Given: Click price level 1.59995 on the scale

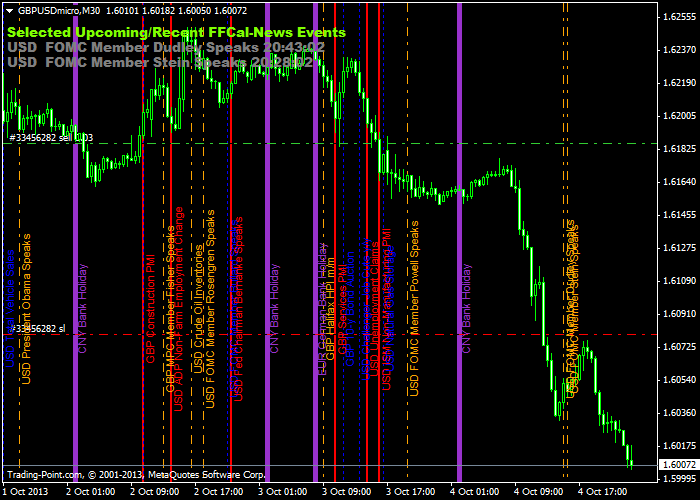Looking at the screenshot, I should (x=679, y=479).
